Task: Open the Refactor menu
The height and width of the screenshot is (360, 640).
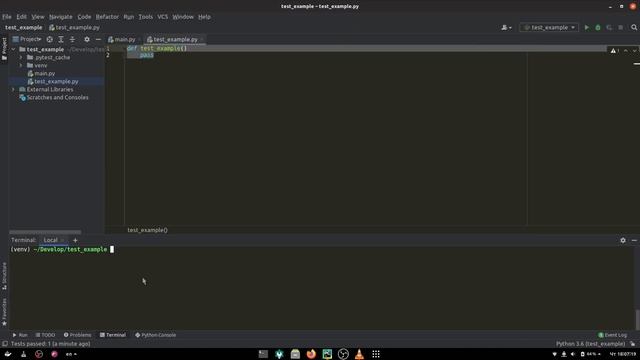Action: point(107,17)
